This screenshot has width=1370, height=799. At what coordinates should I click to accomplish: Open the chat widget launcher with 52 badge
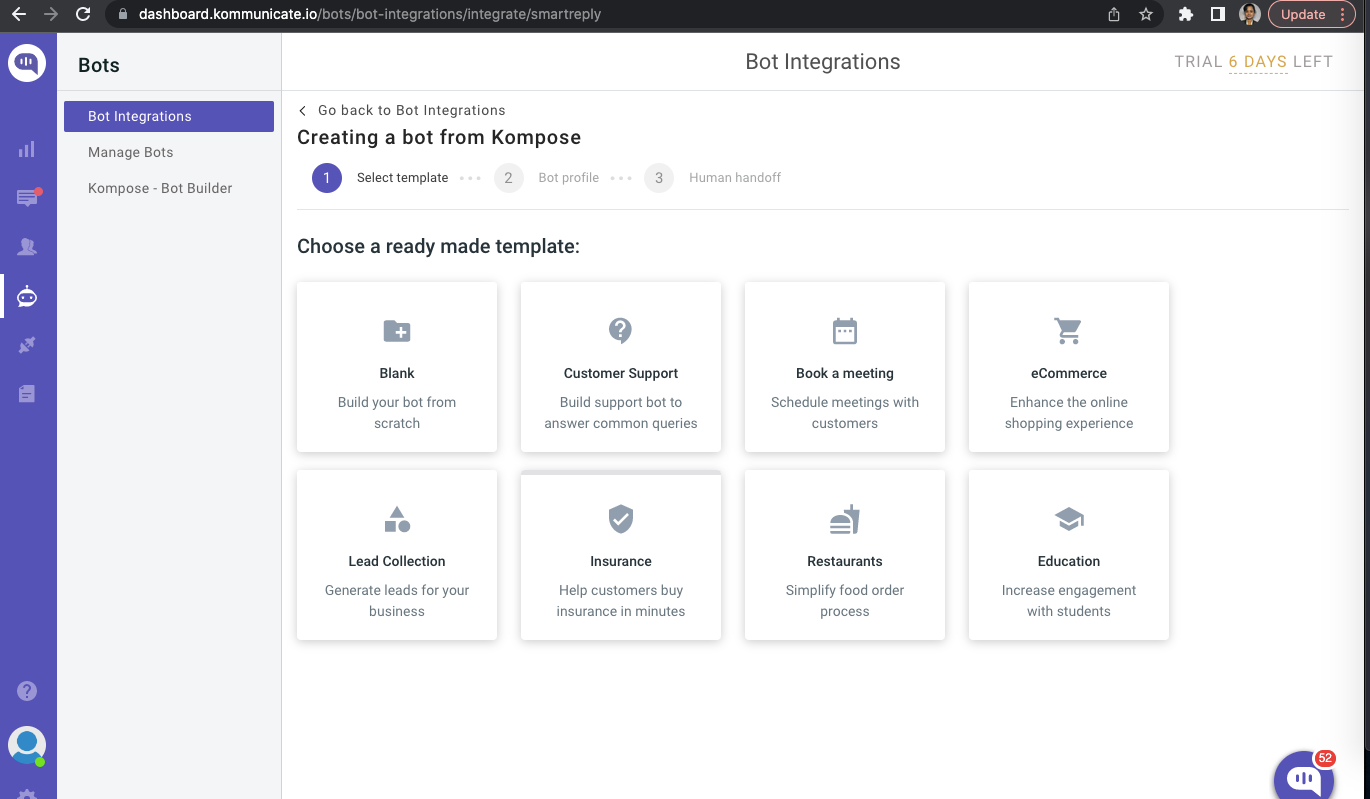[x=1303, y=778]
